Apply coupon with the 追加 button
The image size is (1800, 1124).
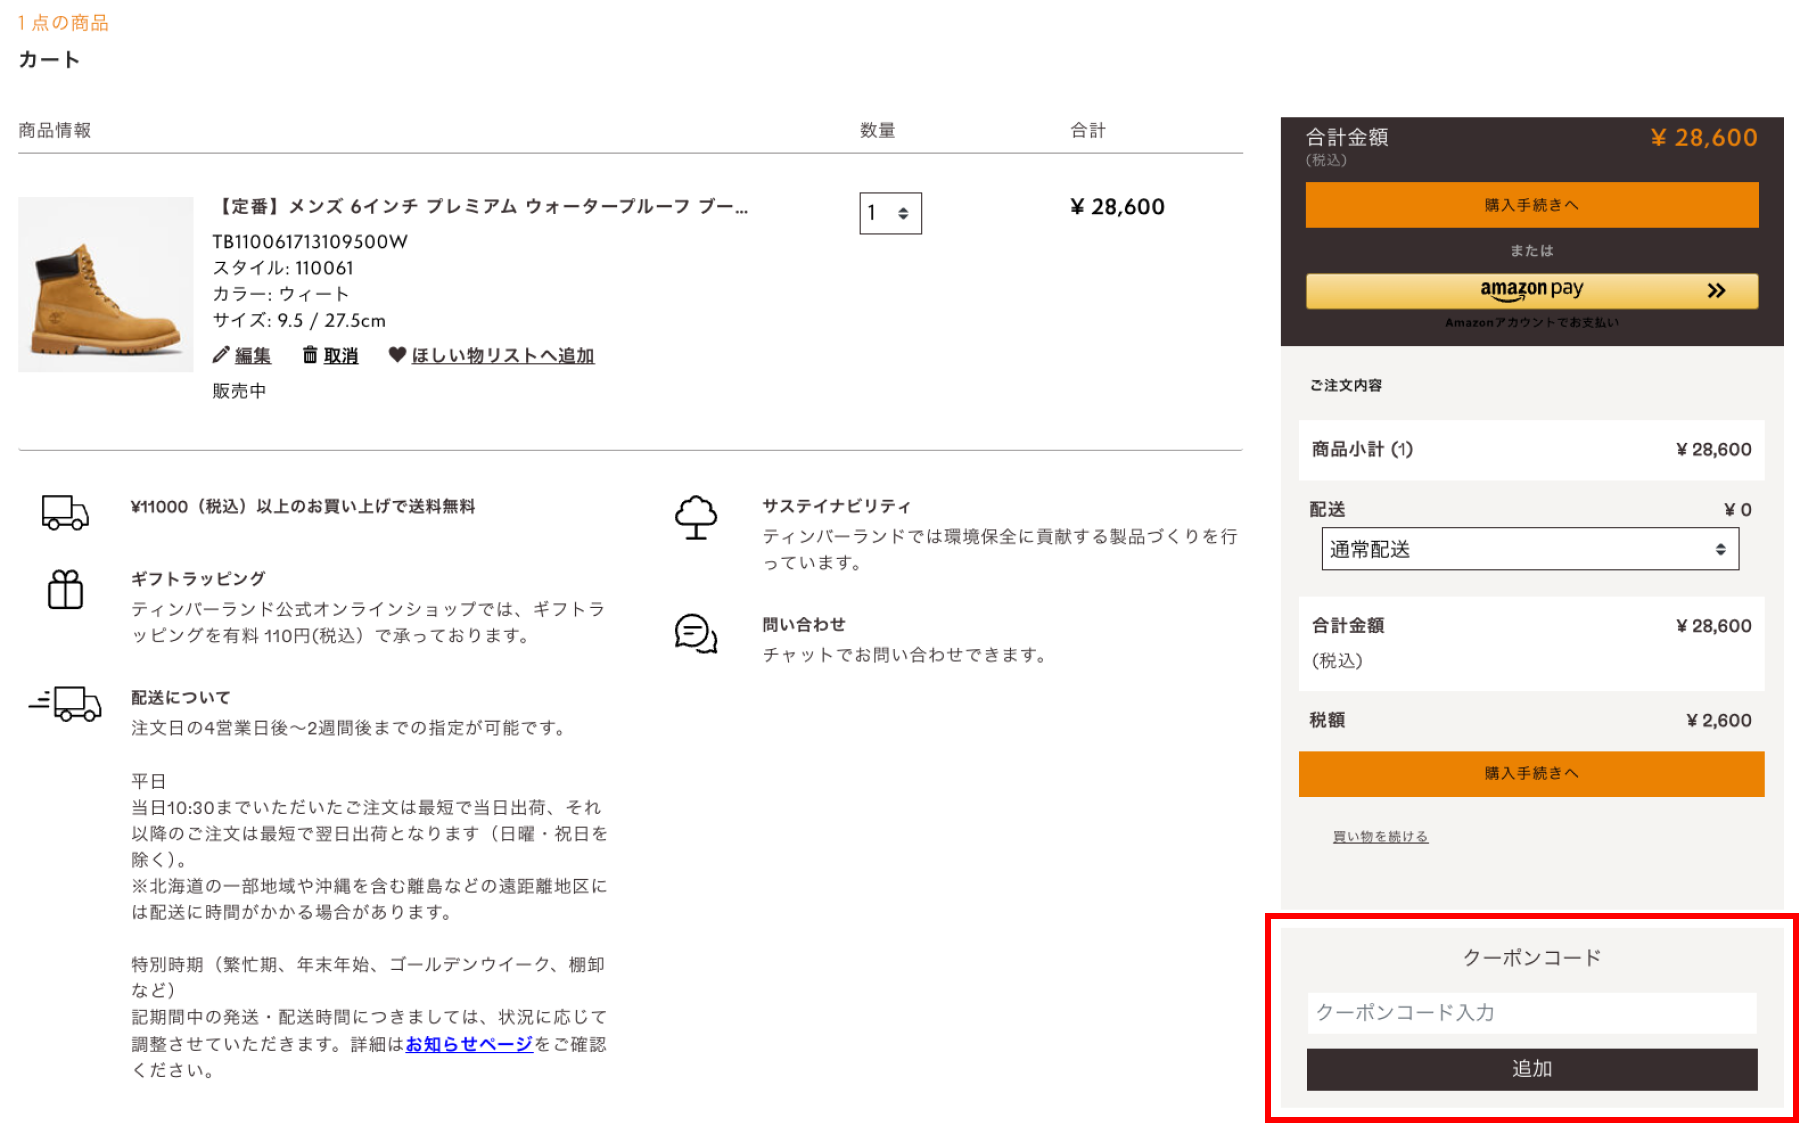tap(1531, 1069)
